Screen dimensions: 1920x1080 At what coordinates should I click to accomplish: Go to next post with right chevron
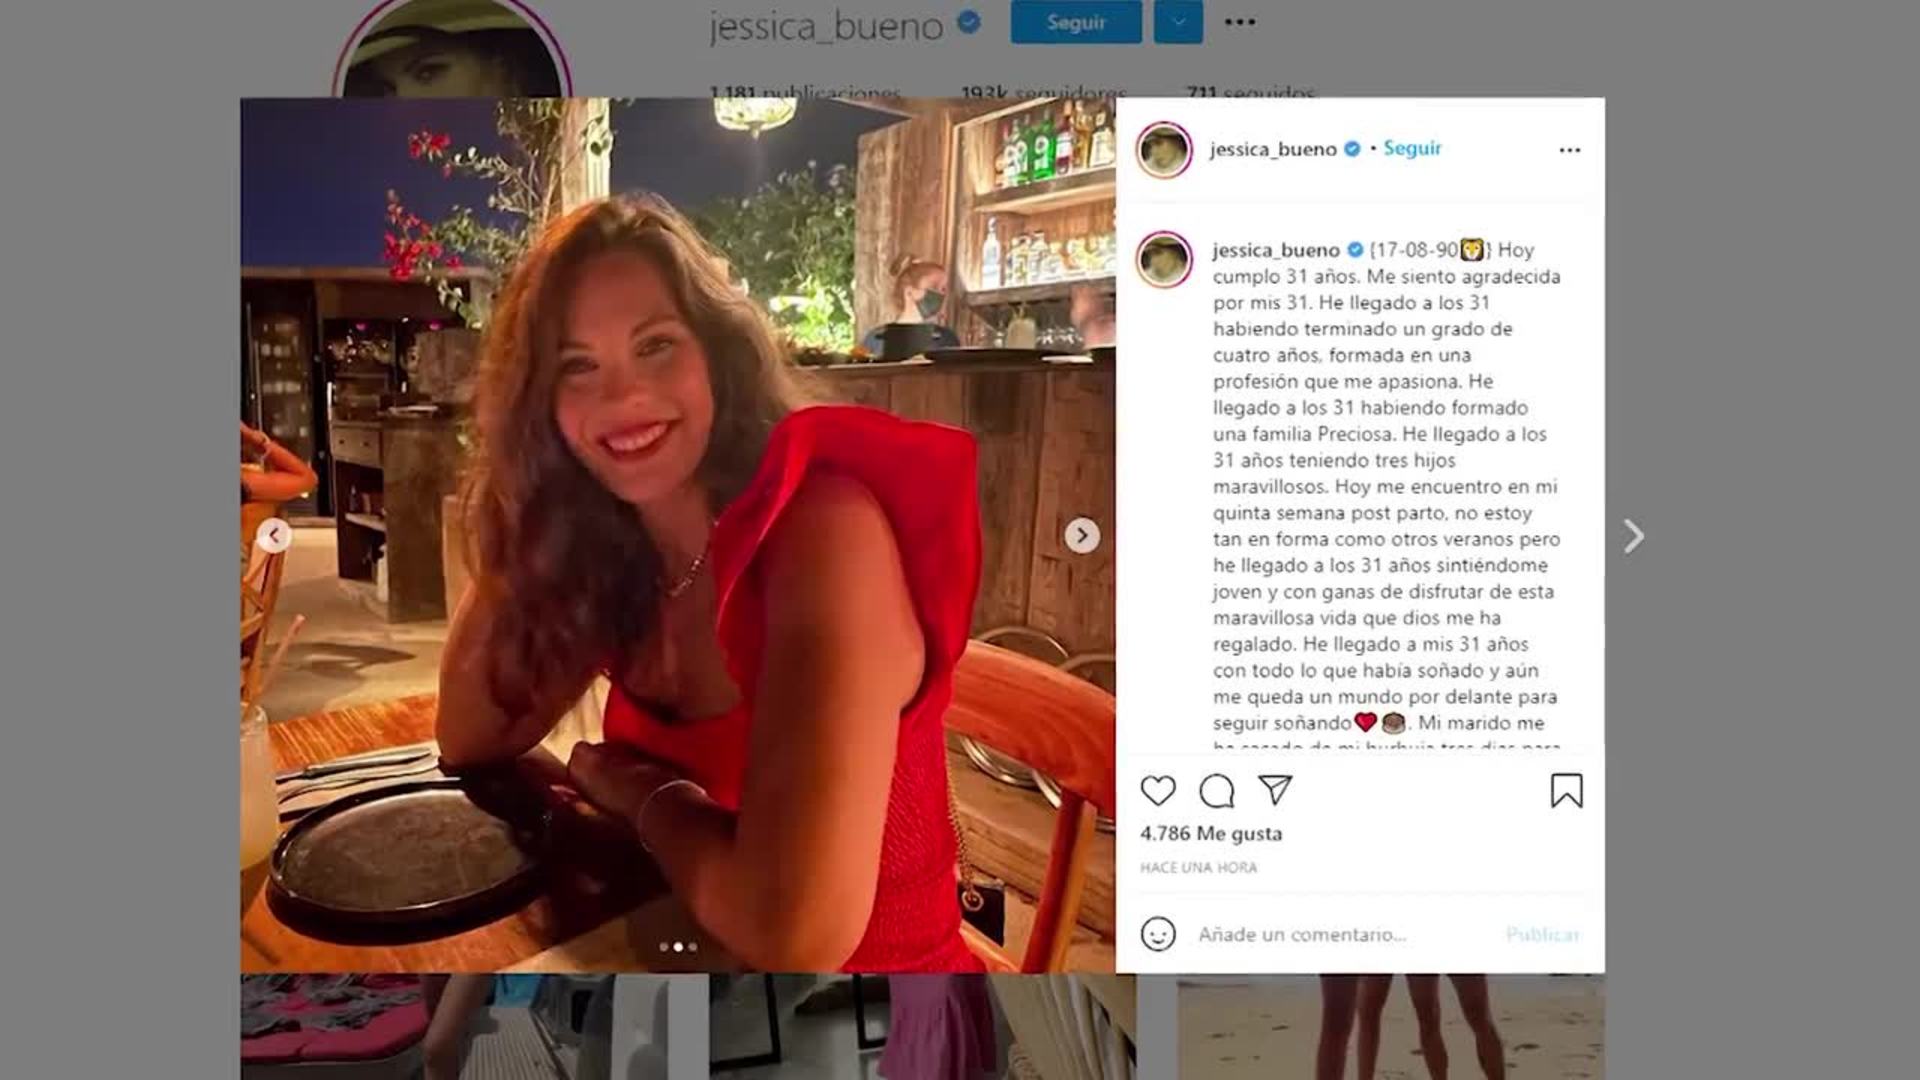pyautogui.click(x=1633, y=536)
